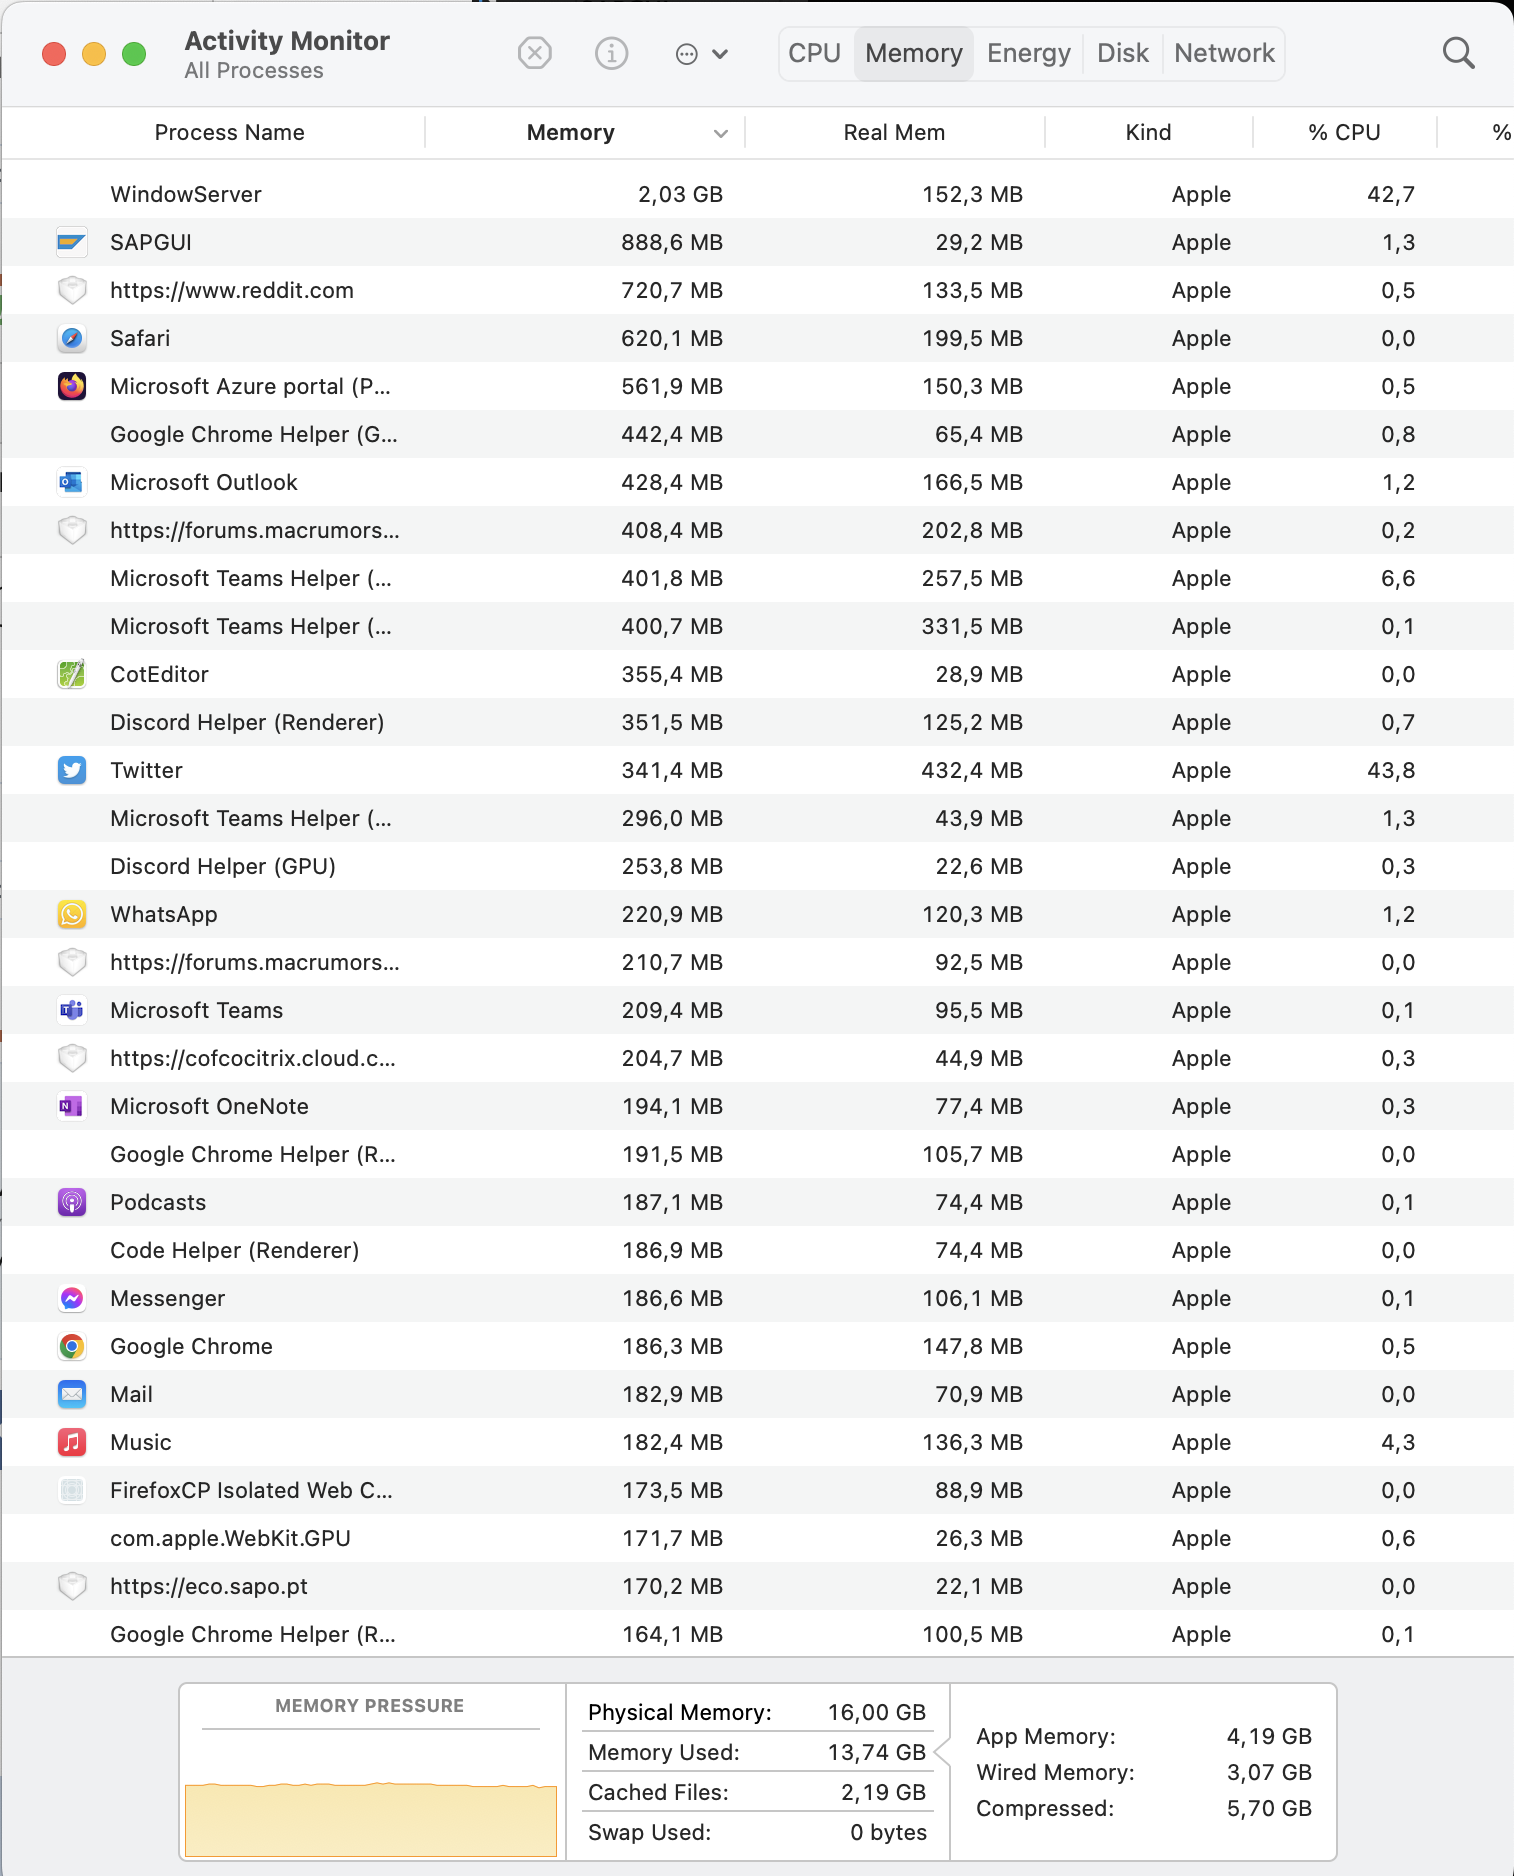This screenshot has width=1514, height=1876.
Task: Sort by Process Name column header
Action: click(x=229, y=133)
